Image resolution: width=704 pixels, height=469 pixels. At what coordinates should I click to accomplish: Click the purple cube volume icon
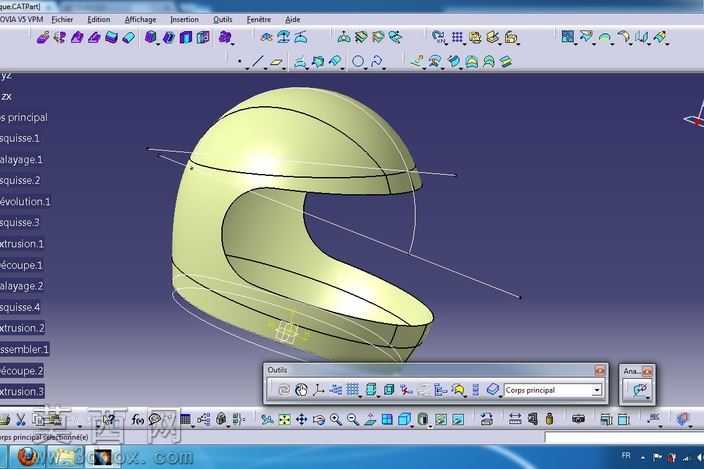(150, 37)
